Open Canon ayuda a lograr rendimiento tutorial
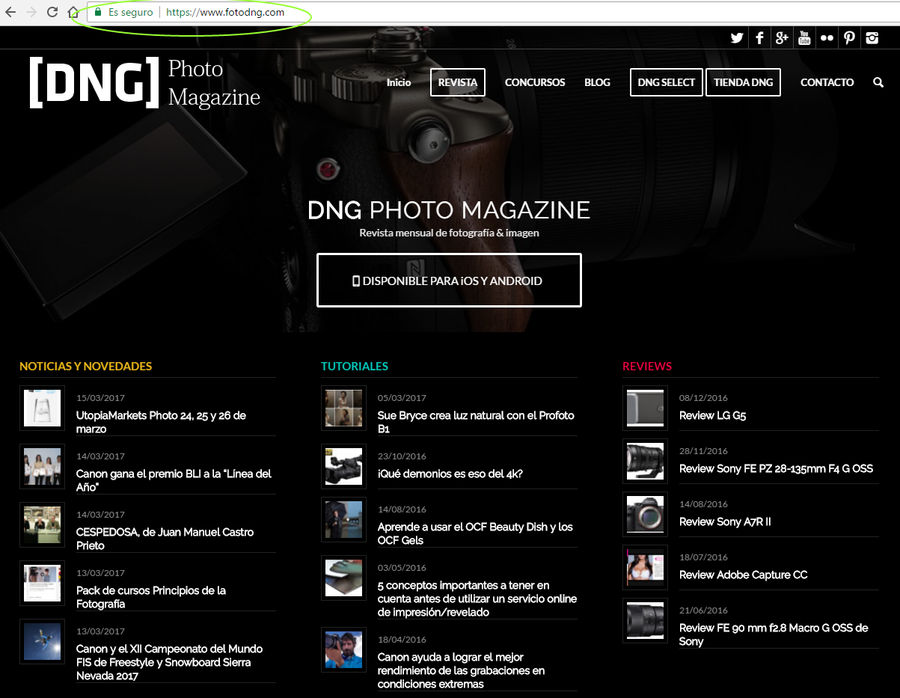This screenshot has width=900, height=698. coord(461,670)
